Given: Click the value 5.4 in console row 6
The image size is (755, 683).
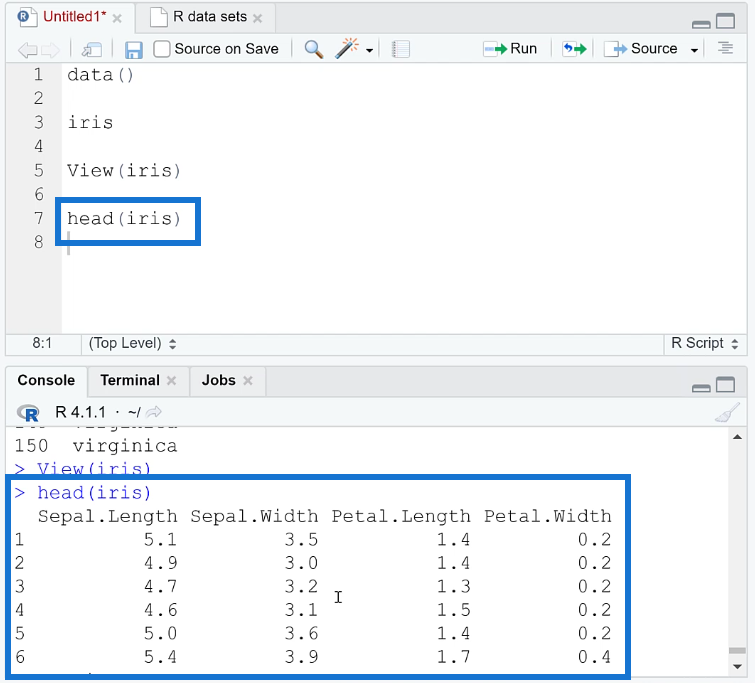Looking at the screenshot, I should point(160,657).
